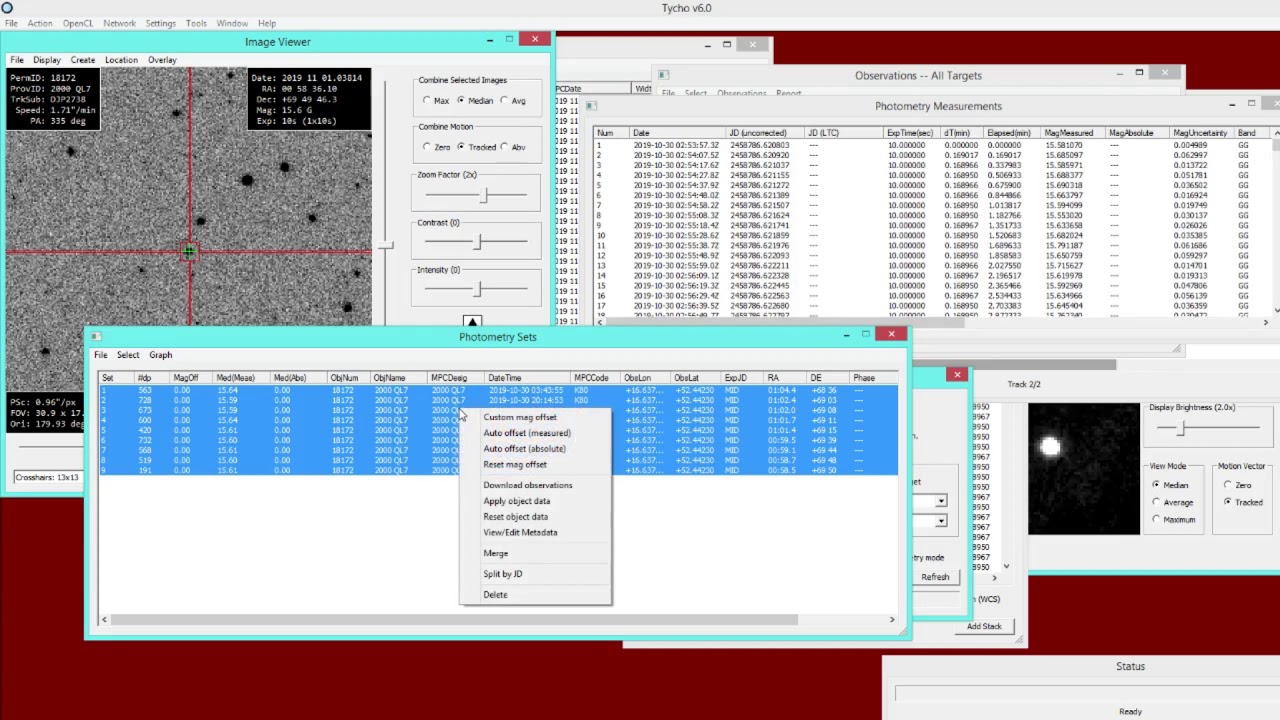Choose Custom mag offset from context menu
The width and height of the screenshot is (1280, 720).
[x=520, y=417]
